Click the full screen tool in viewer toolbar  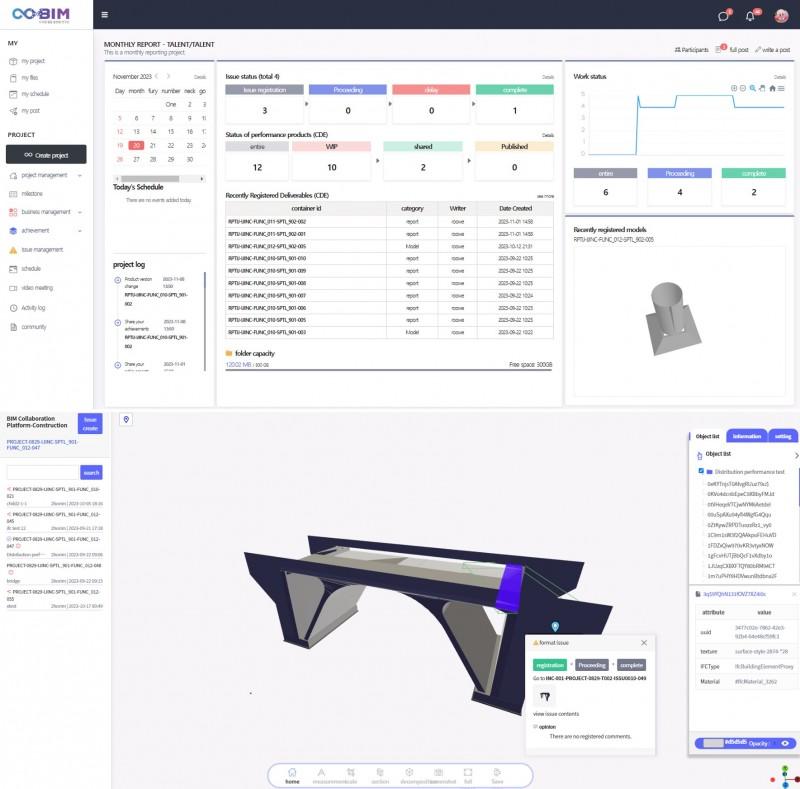[468, 776]
